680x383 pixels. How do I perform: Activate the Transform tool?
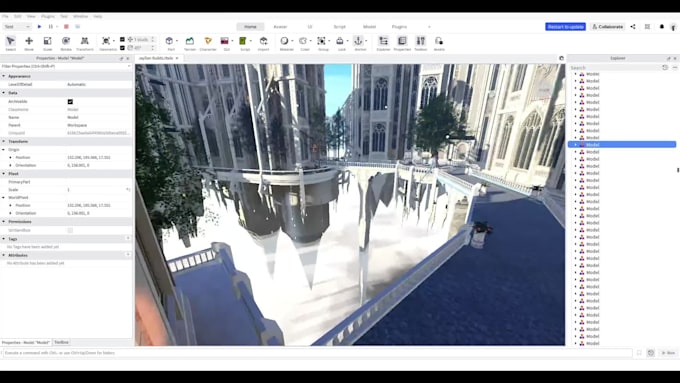pyautogui.click(x=85, y=43)
